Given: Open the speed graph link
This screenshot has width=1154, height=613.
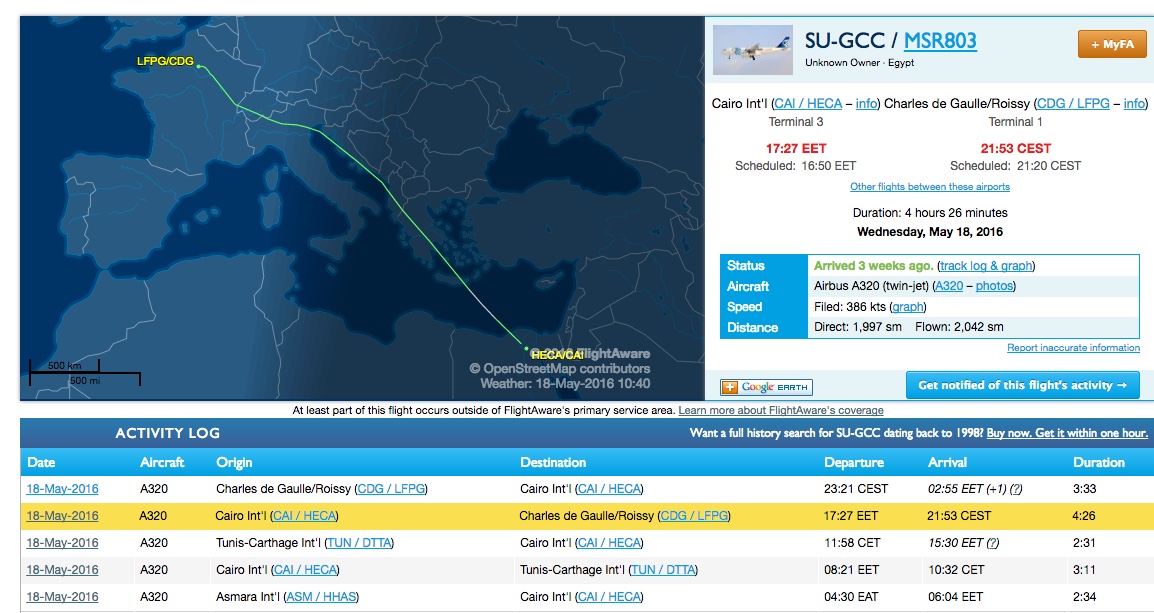Looking at the screenshot, I should 907,307.
